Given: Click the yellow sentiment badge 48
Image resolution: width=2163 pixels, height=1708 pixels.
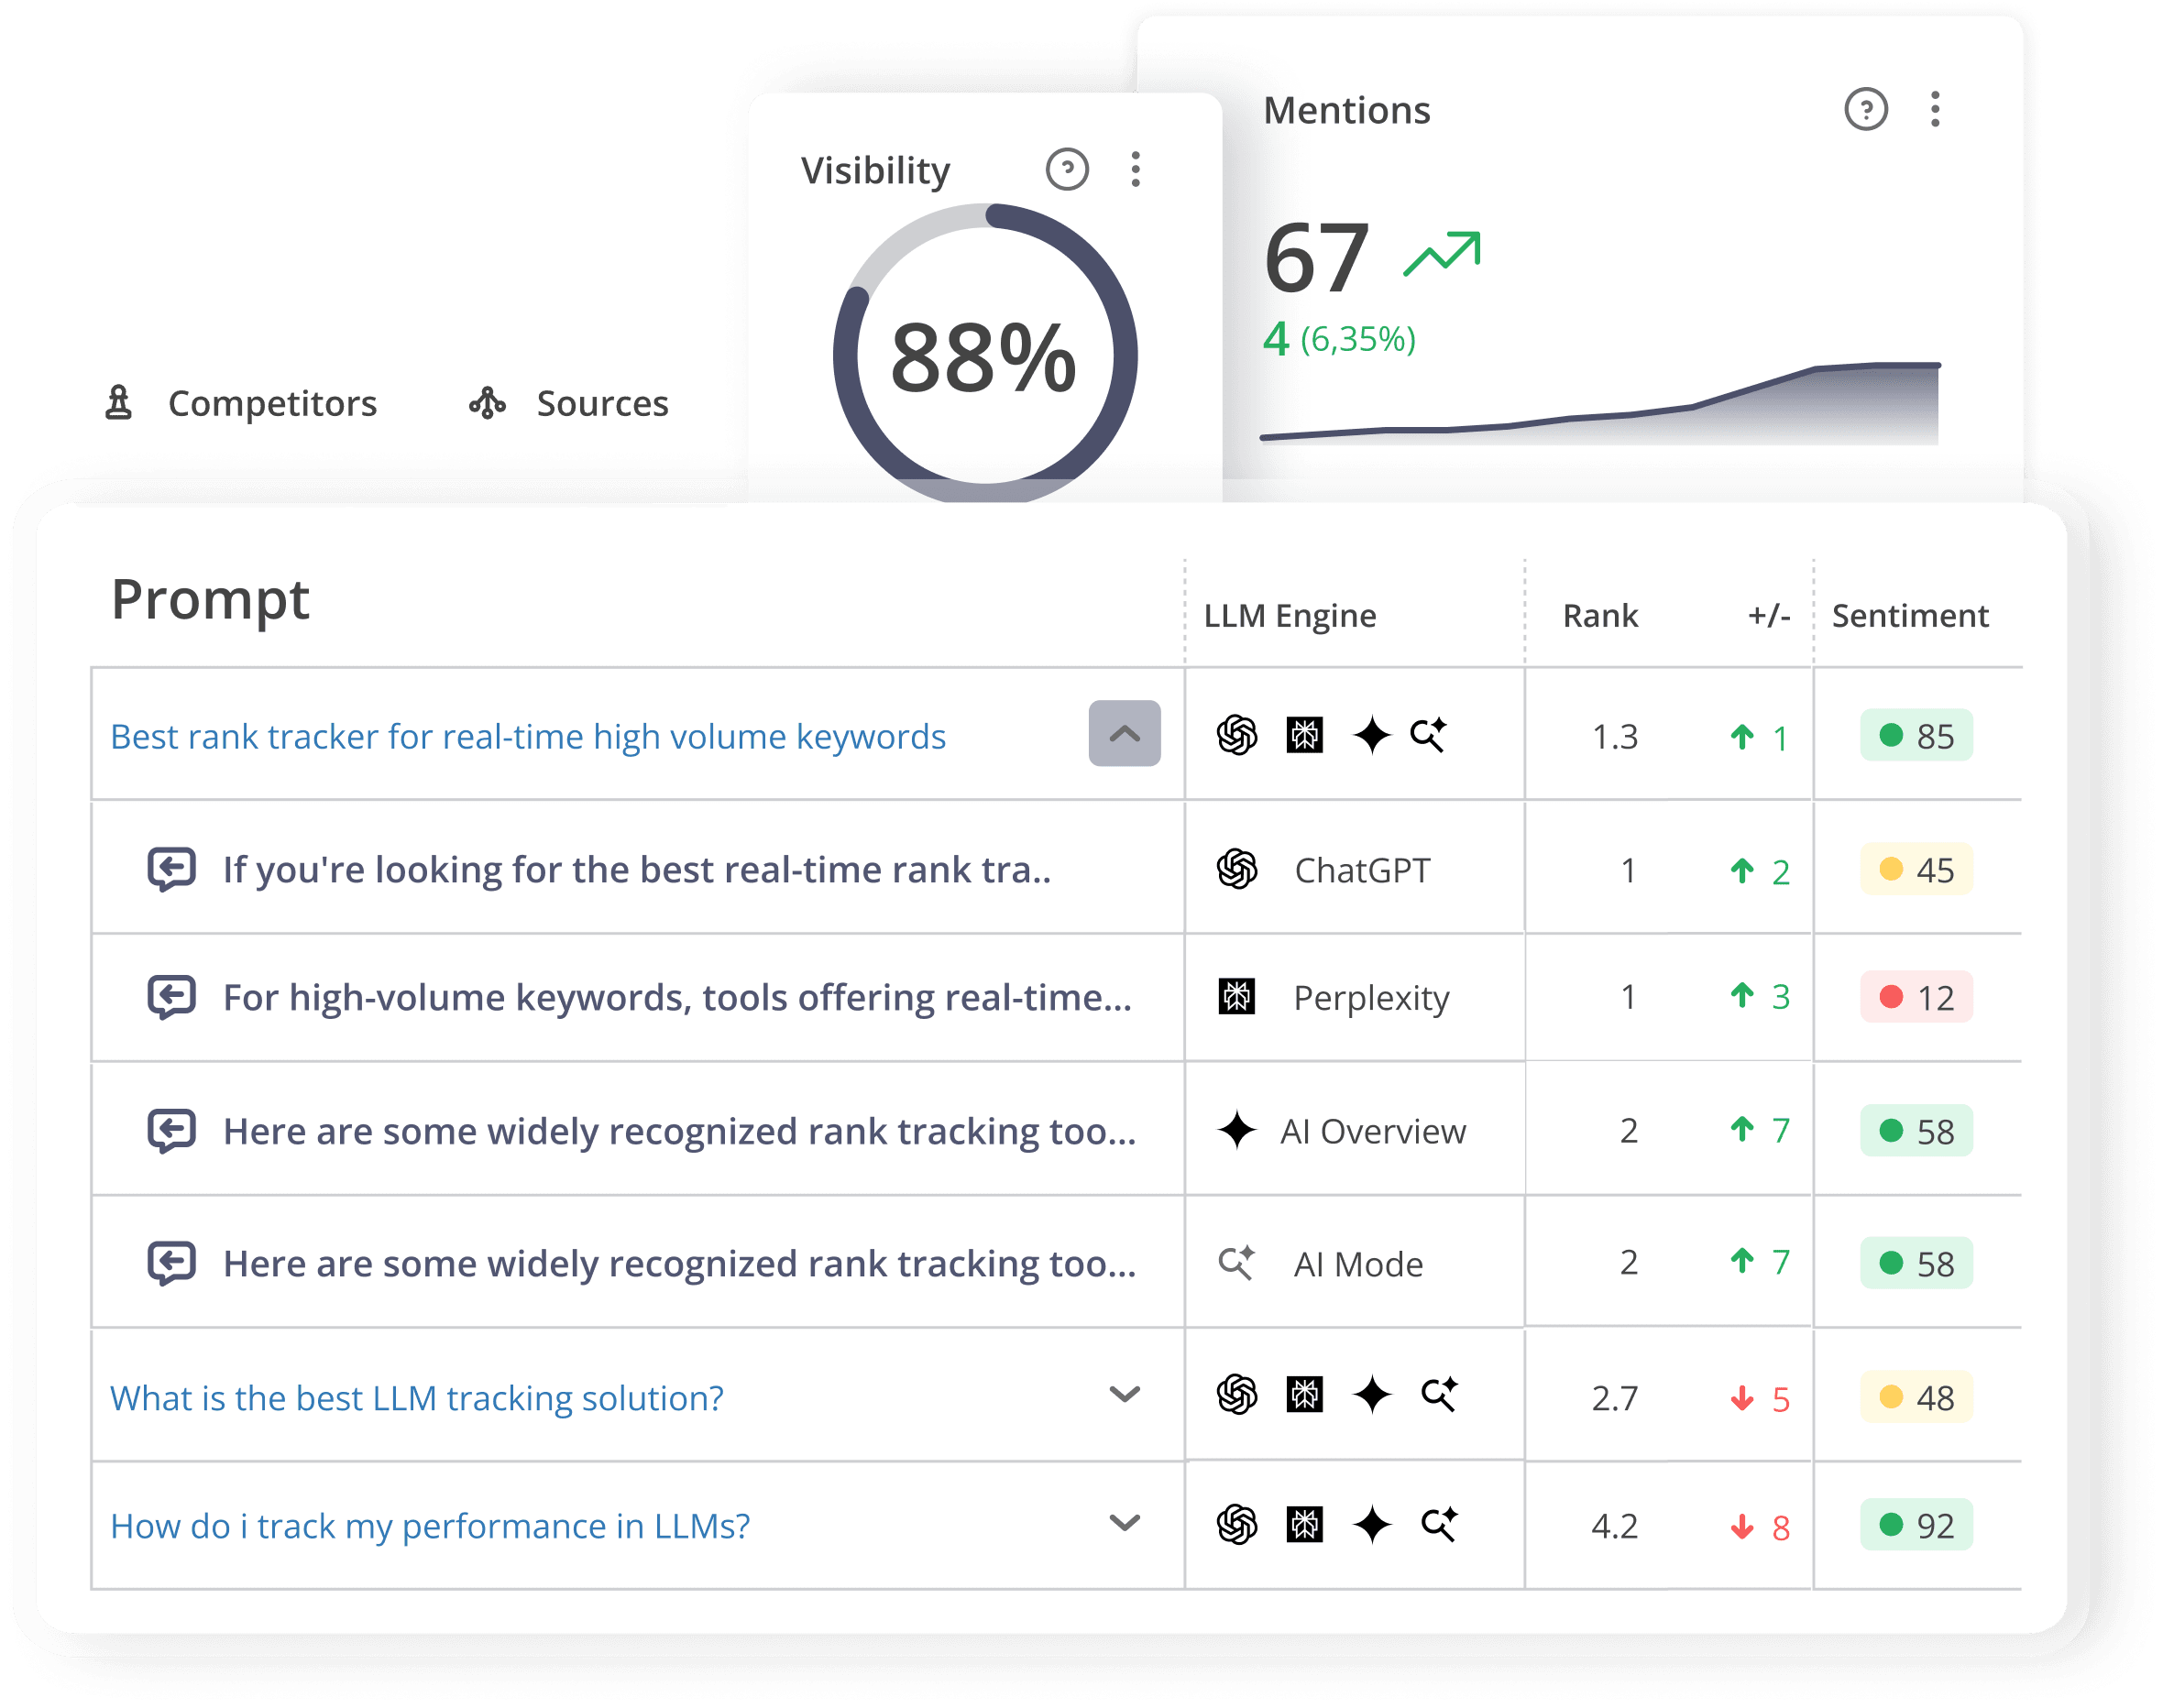Looking at the screenshot, I should [1916, 1397].
